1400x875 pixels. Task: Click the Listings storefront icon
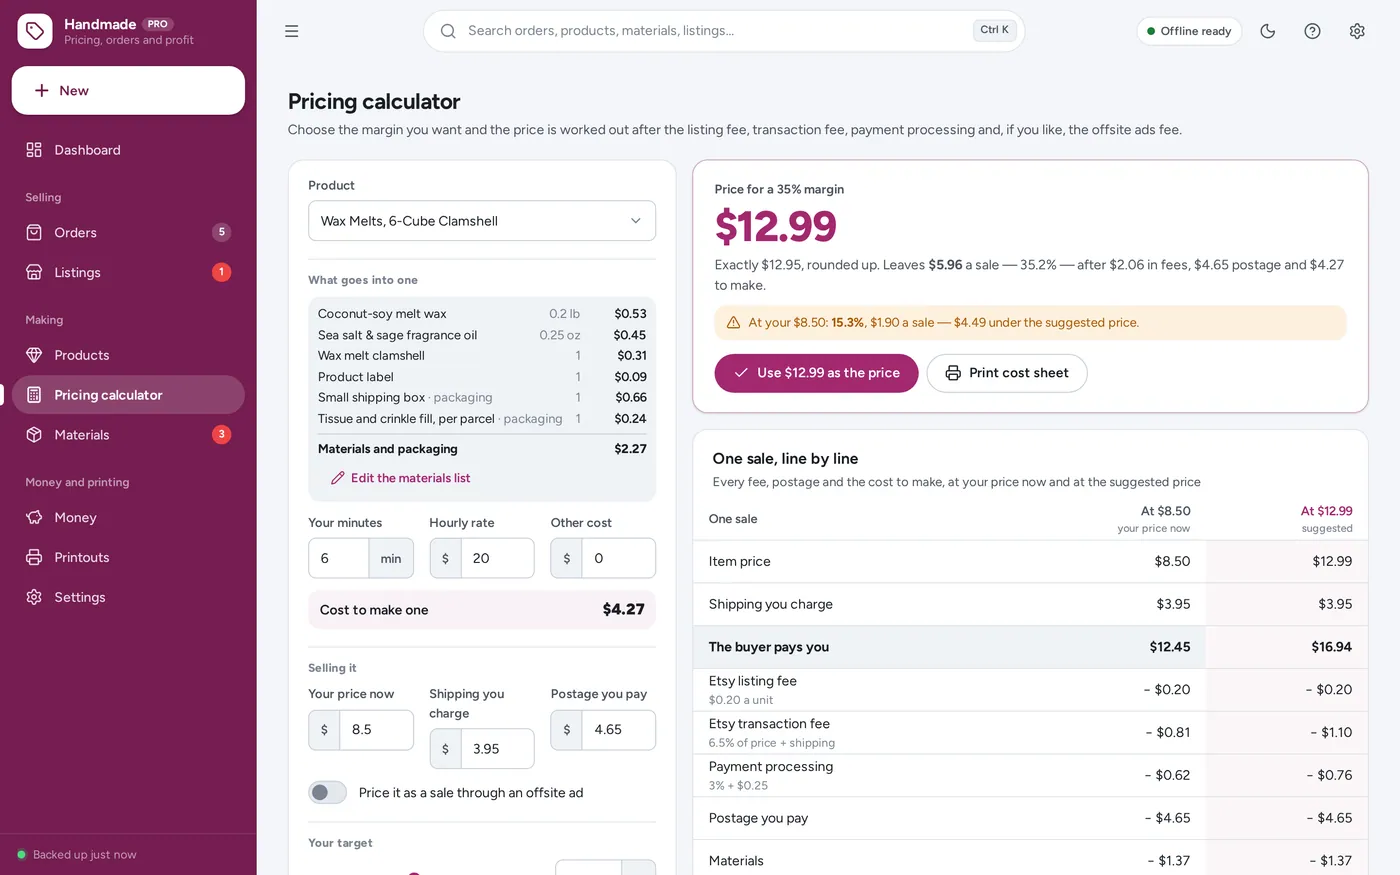point(34,272)
